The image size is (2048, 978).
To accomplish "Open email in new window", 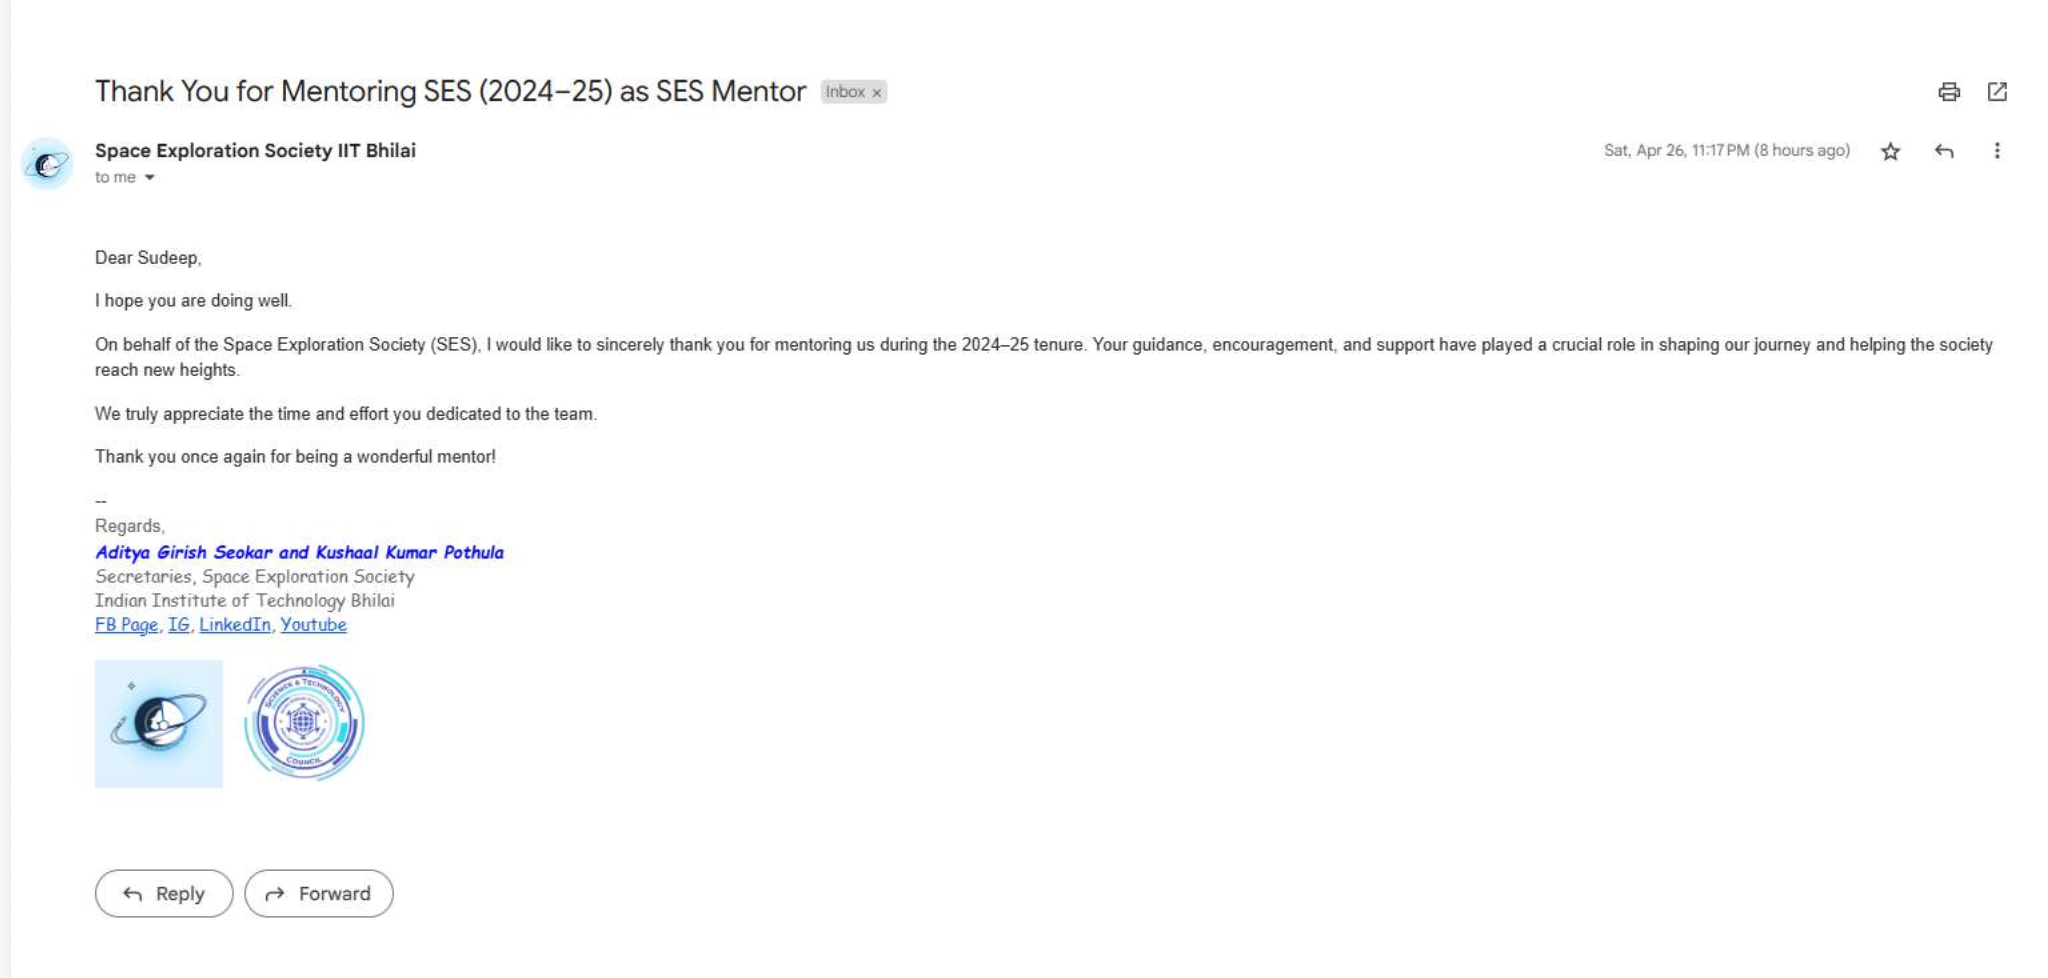I will [x=1997, y=92].
